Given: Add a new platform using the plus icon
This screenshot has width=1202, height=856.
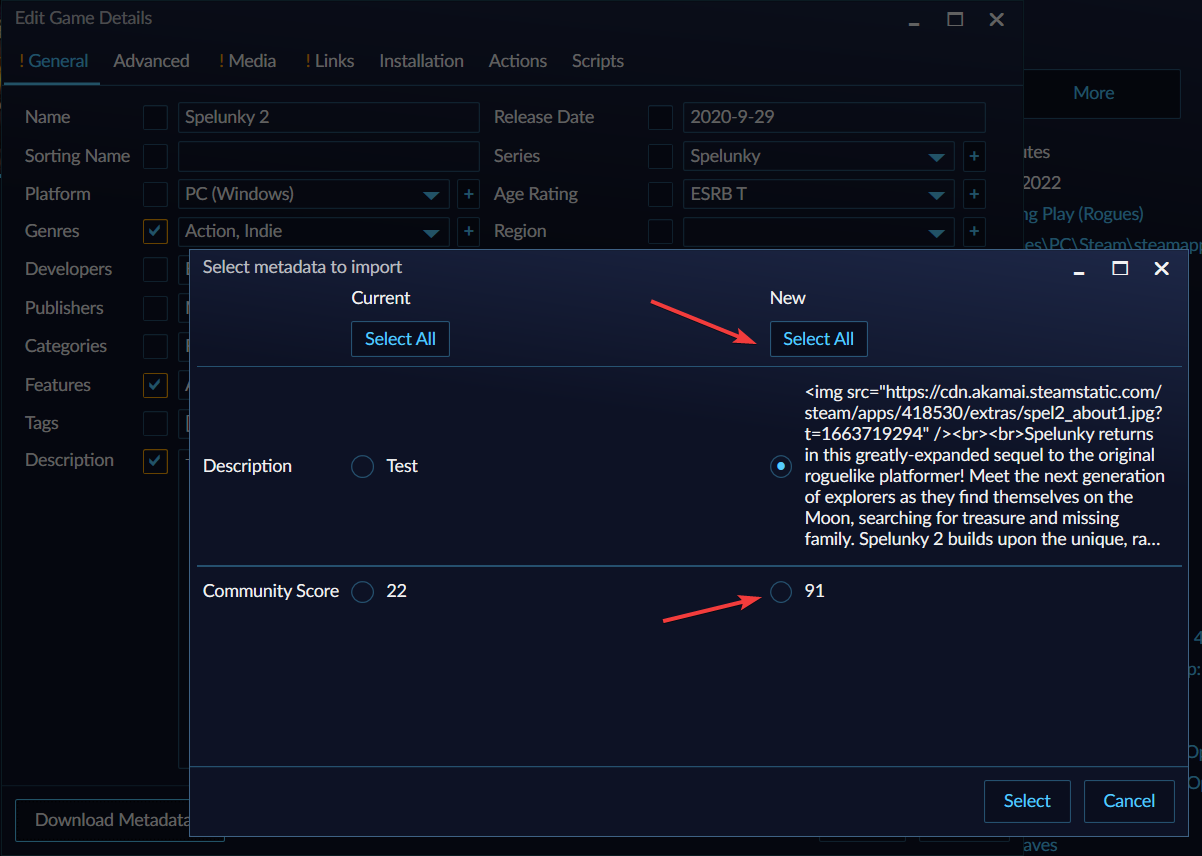Looking at the screenshot, I should [468, 194].
